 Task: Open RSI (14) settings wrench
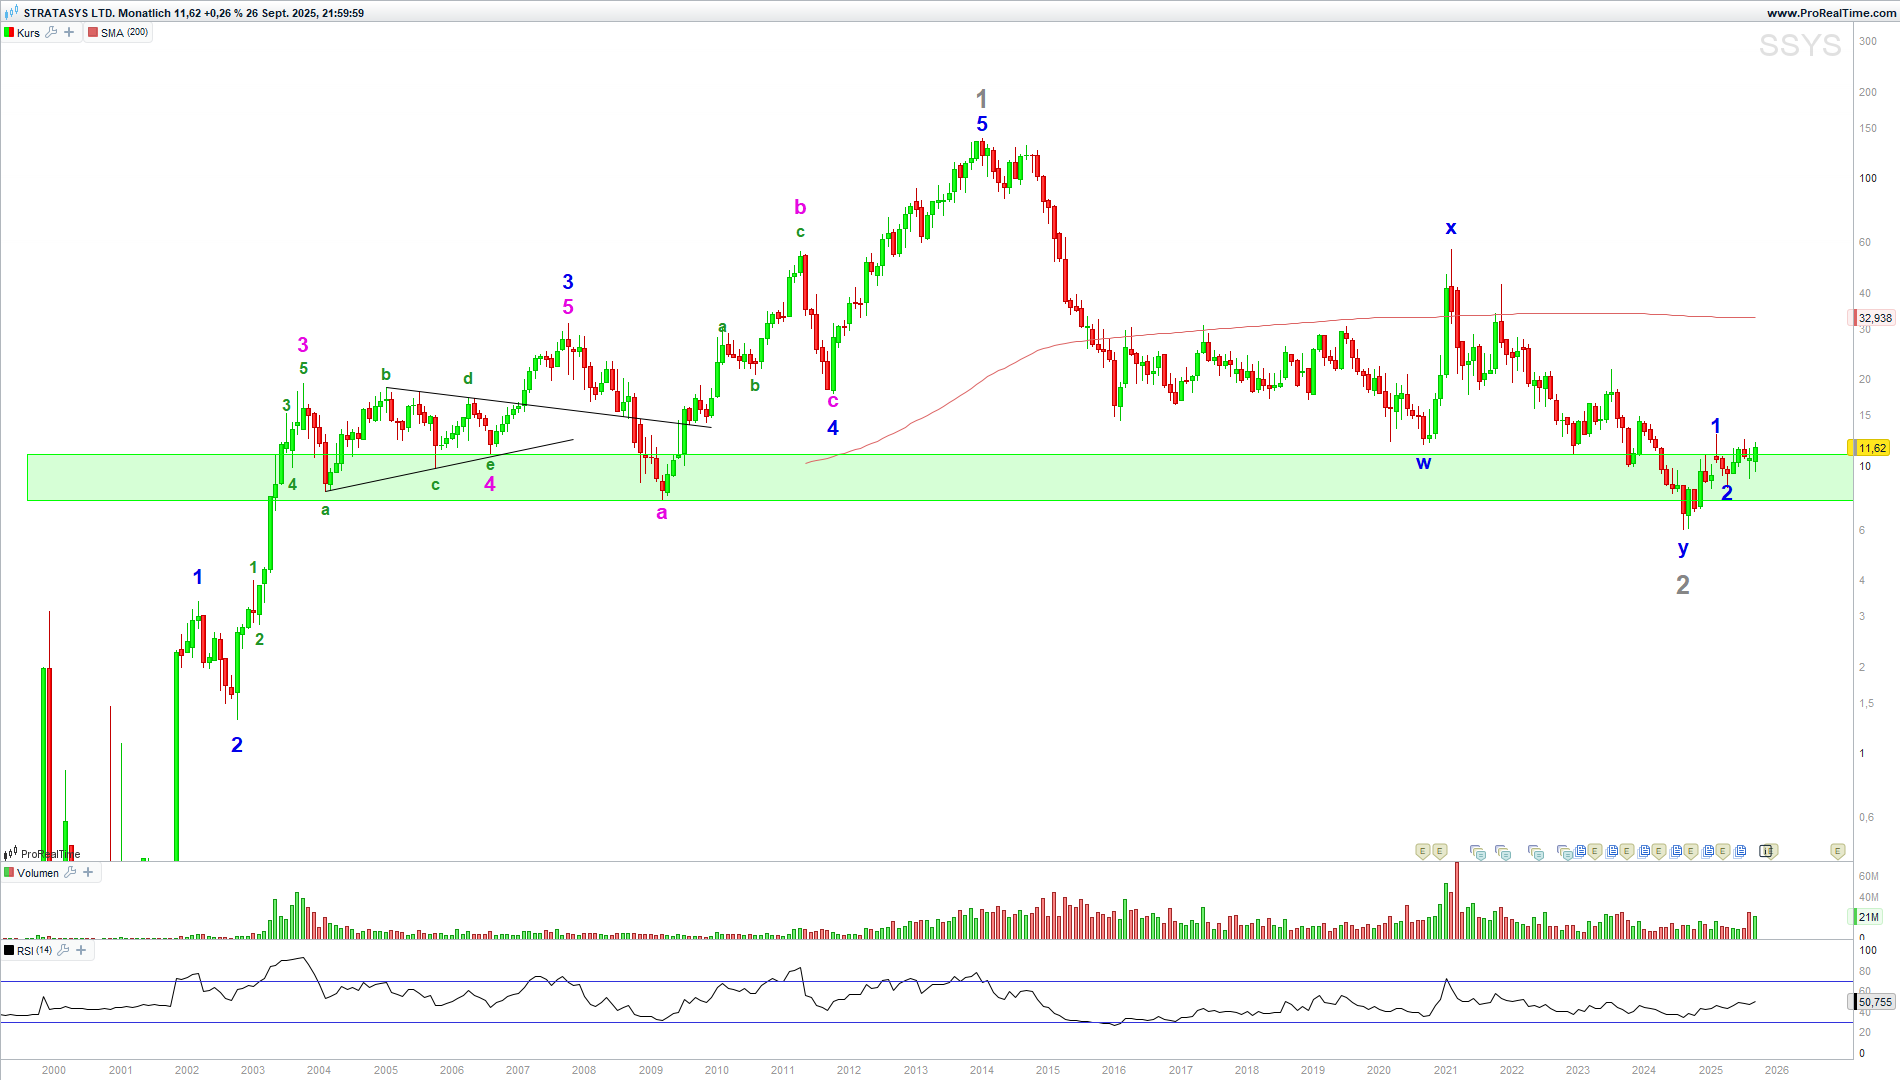(63, 950)
